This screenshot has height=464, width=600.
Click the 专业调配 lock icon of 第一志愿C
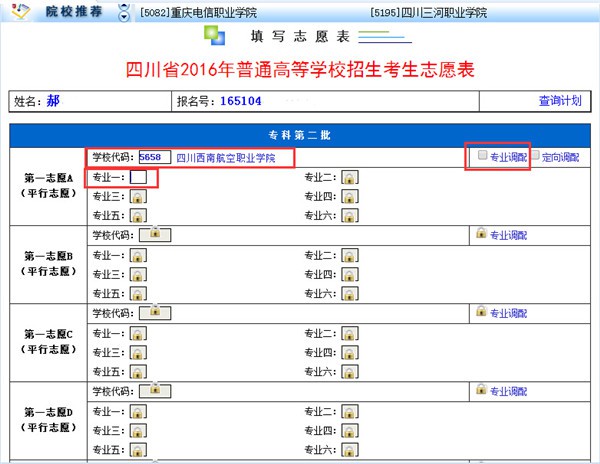(481, 310)
